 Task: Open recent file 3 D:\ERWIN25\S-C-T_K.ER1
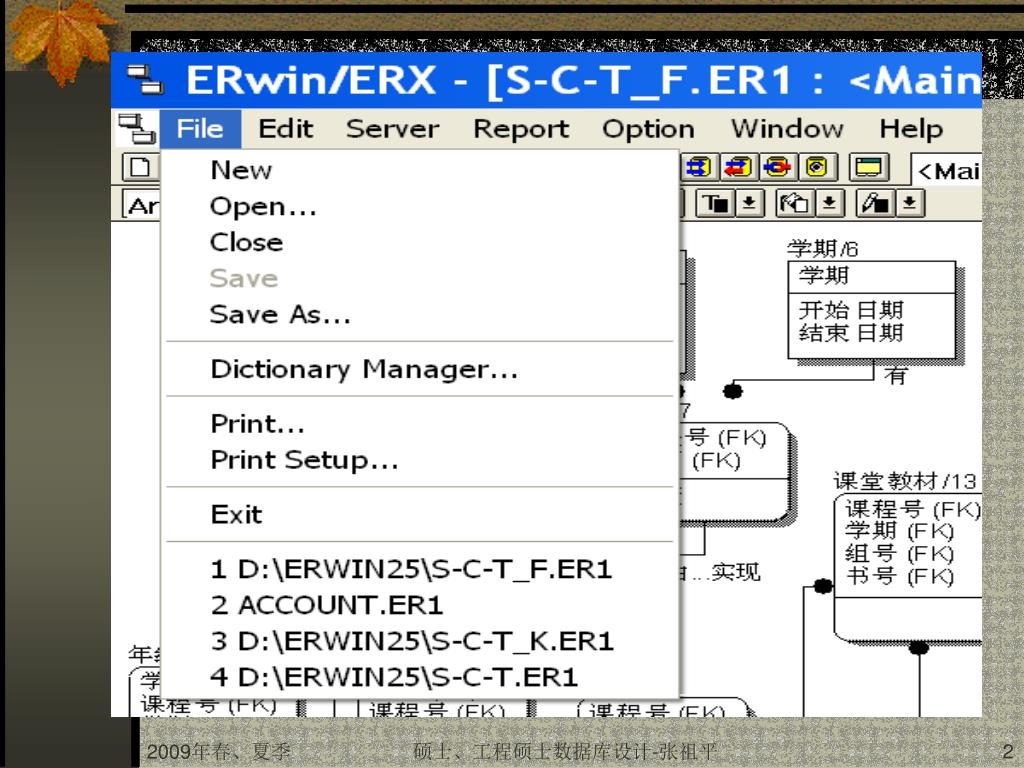[x=419, y=641]
